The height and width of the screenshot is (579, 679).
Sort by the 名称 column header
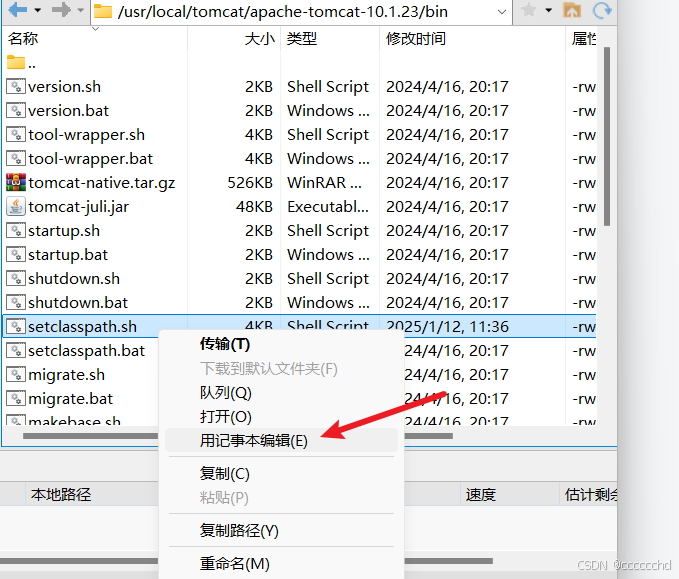pyautogui.click(x=23, y=39)
